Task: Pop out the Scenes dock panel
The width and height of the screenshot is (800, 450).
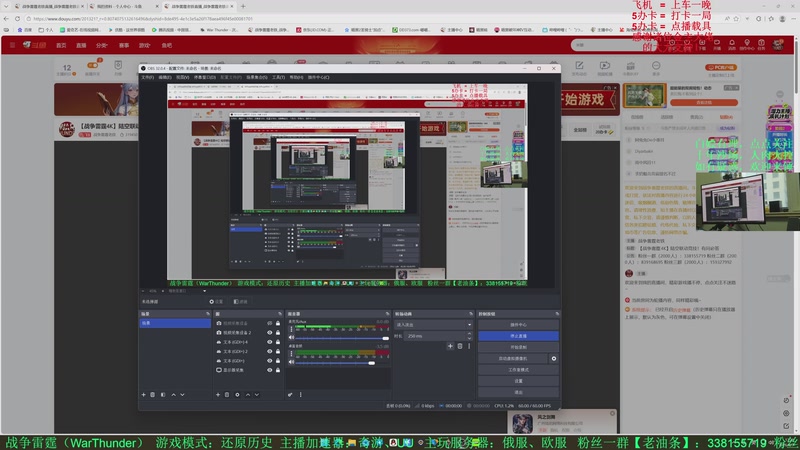Action: pos(208,314)
